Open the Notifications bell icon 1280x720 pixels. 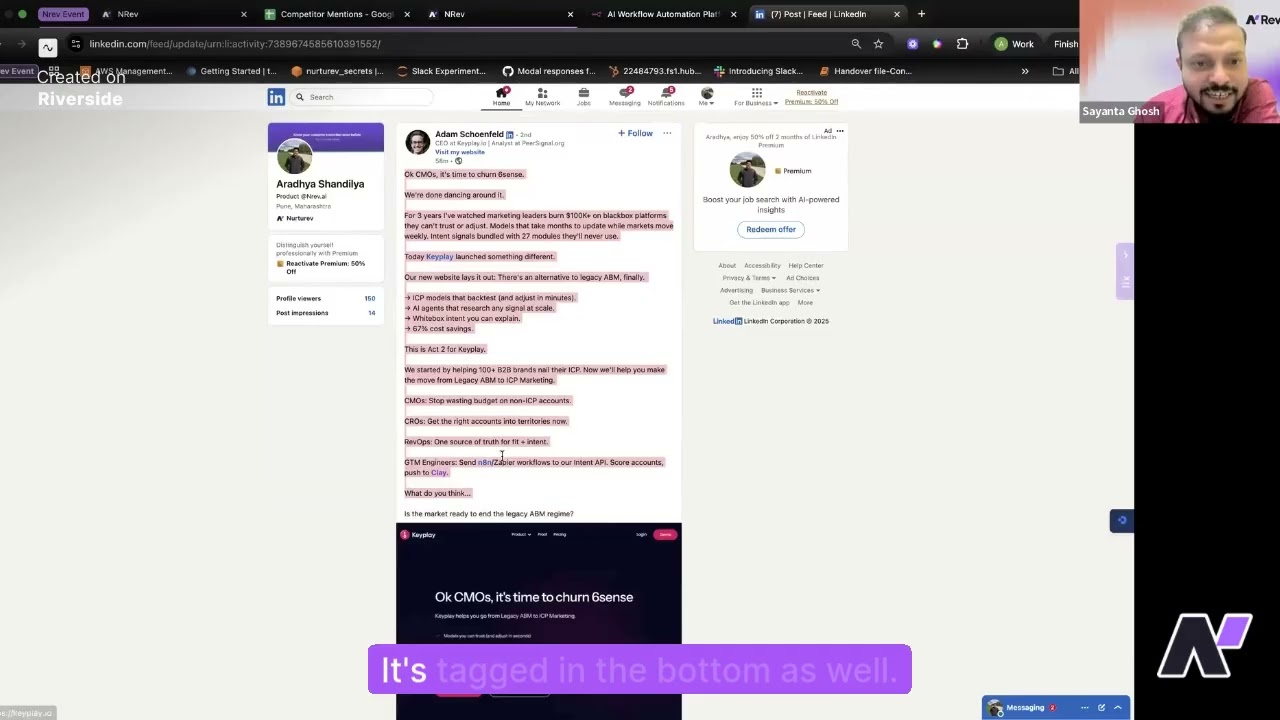(x=665, y=97)
